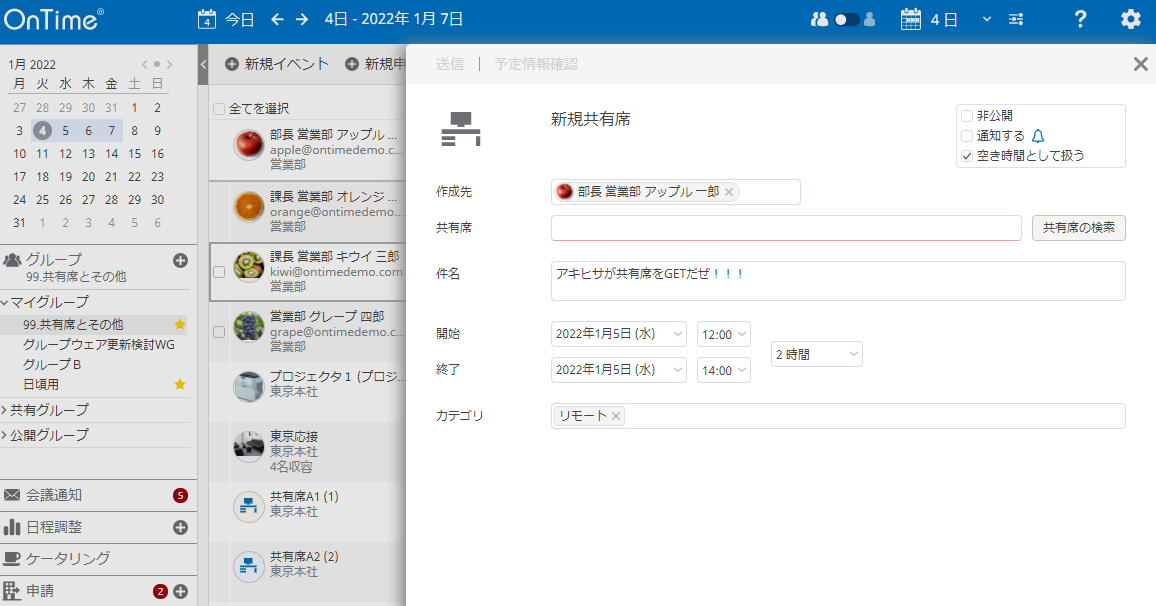1156x606 pixels.
Task: Click the 東京応接 room thumbnail
Action: click(248, 447)
